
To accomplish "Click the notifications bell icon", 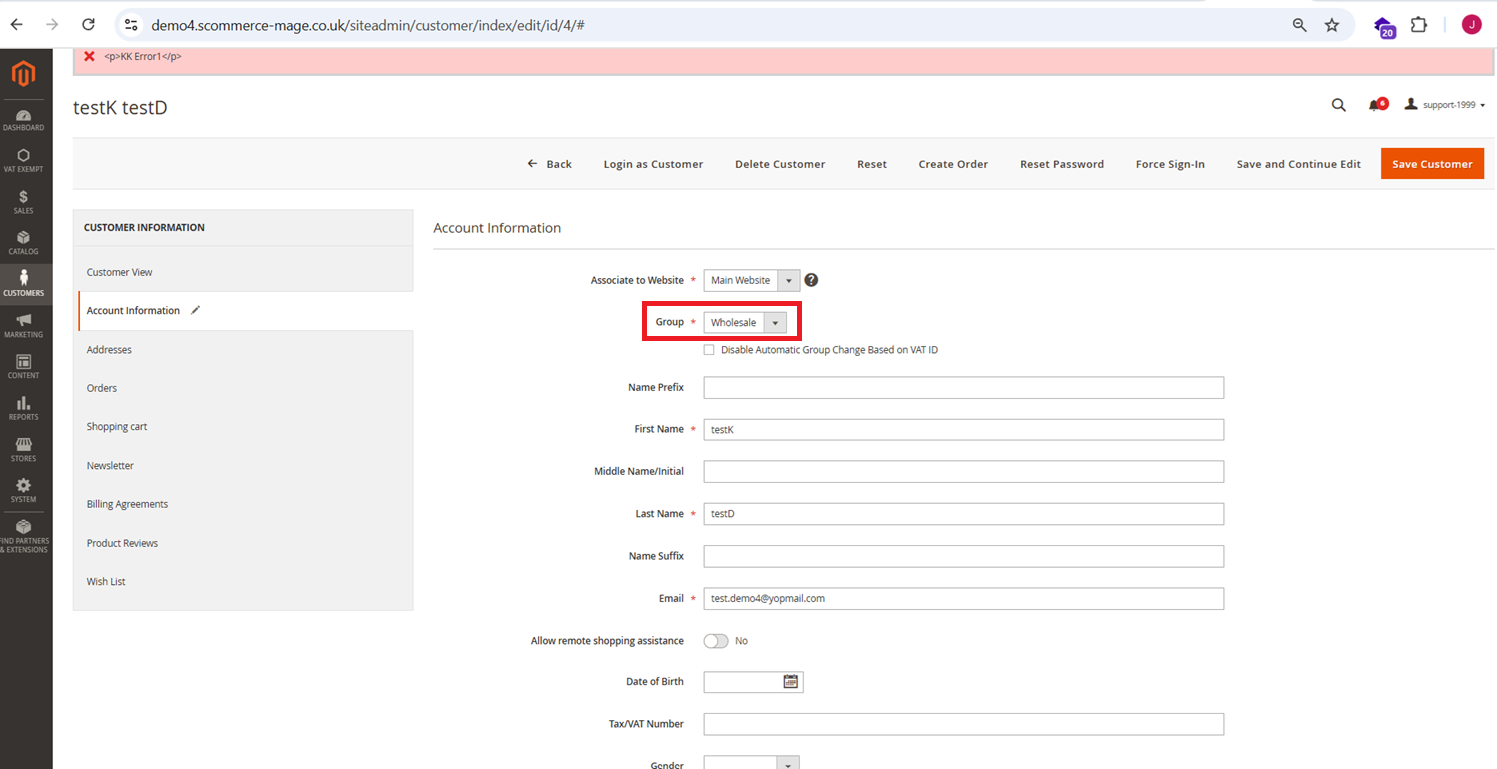I will coord(1376,105).
